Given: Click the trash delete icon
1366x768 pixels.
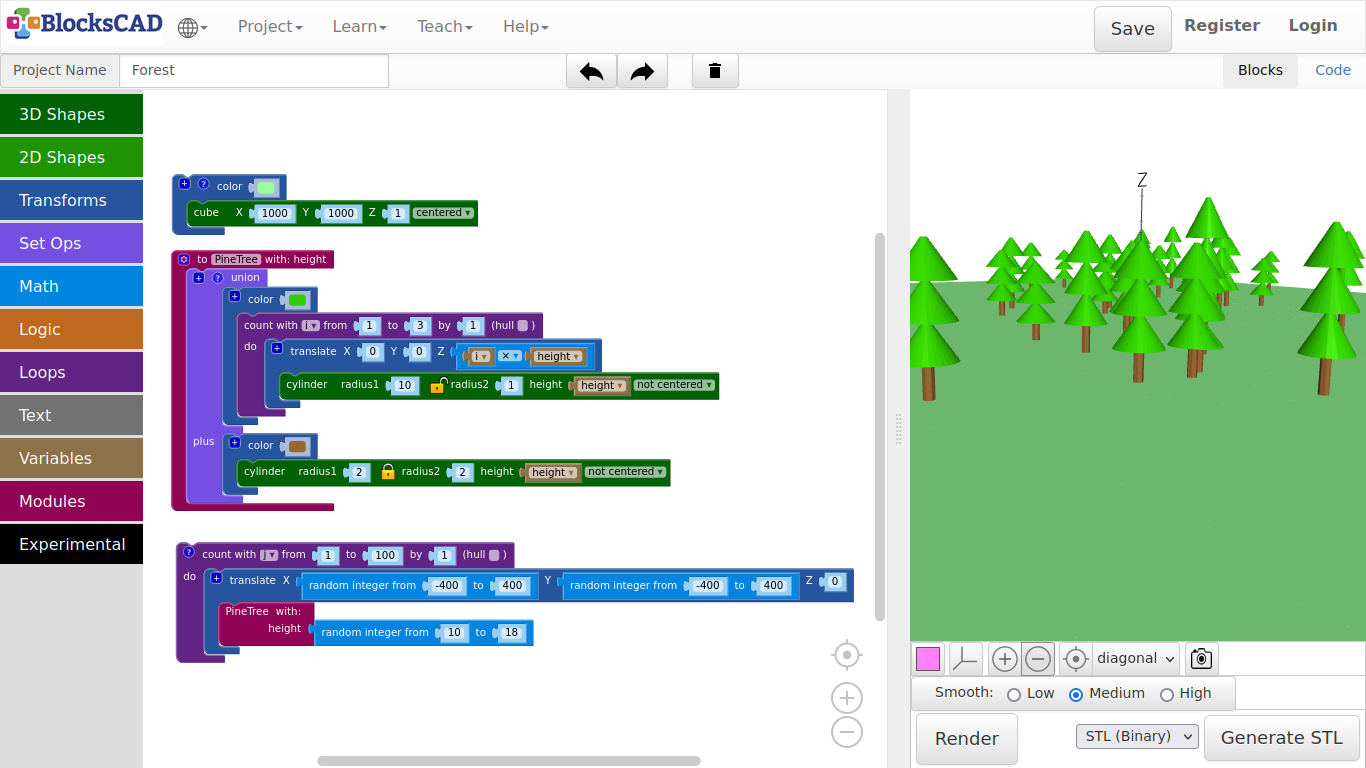Looking at the screenshot, I should (715, 71).
